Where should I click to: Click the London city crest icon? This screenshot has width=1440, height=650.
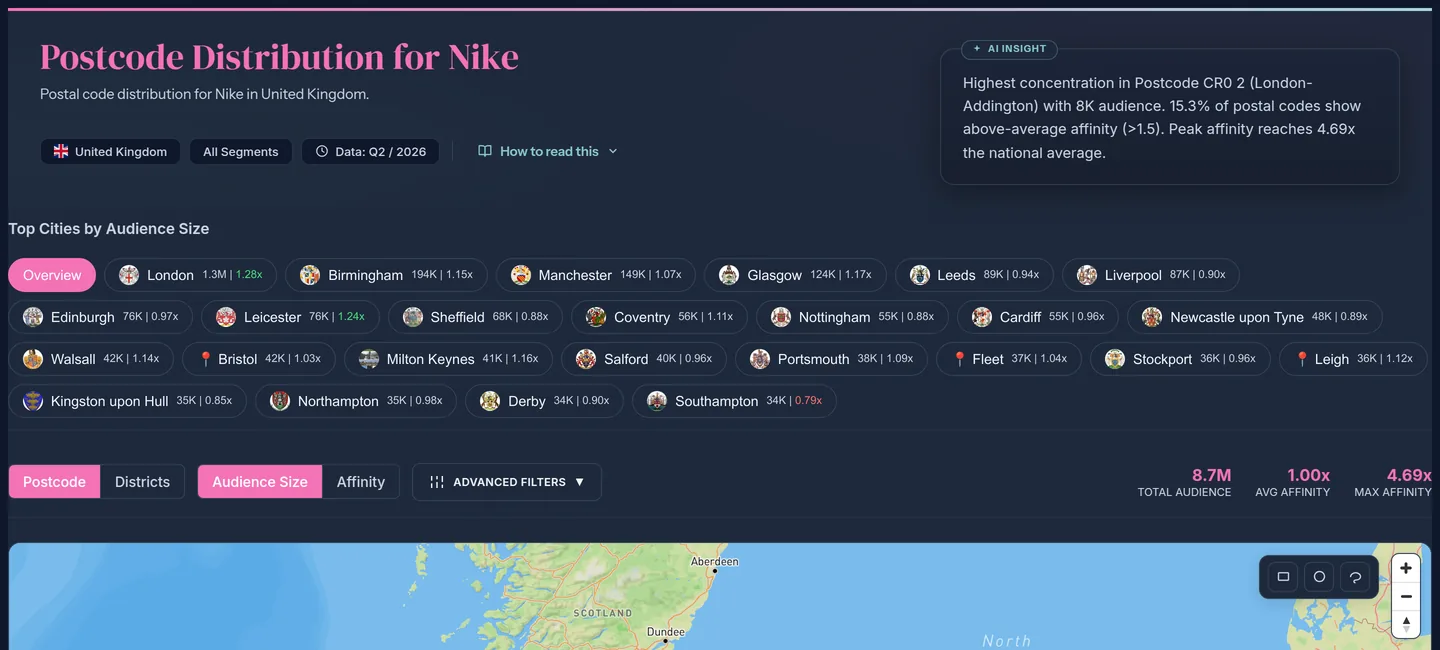click(x=129, y=275)
